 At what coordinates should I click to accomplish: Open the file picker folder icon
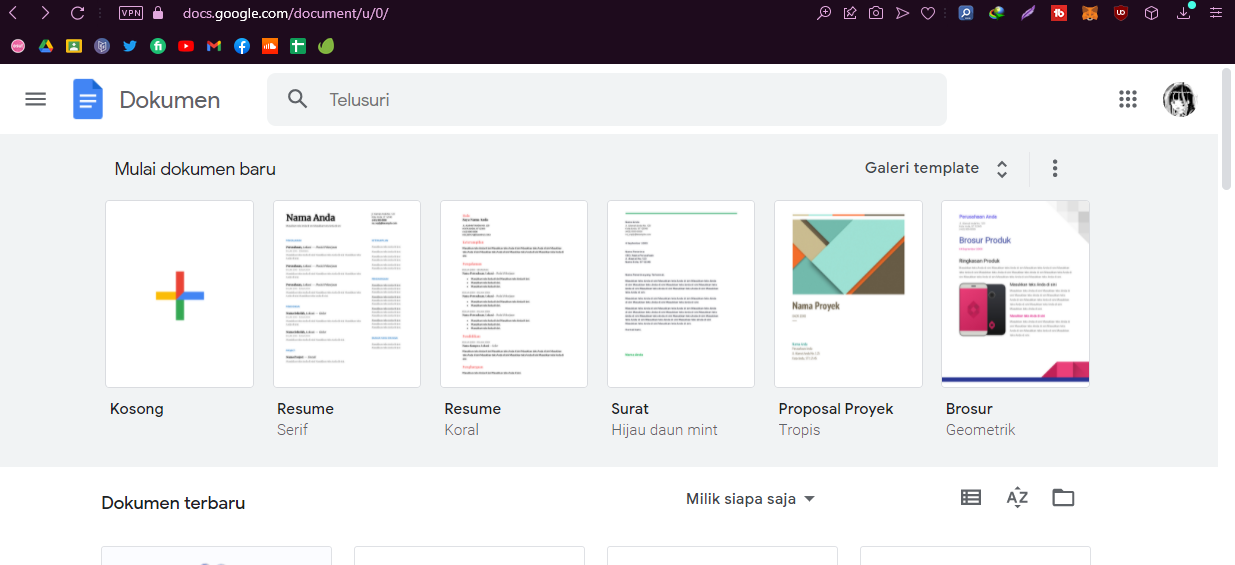1063,497
